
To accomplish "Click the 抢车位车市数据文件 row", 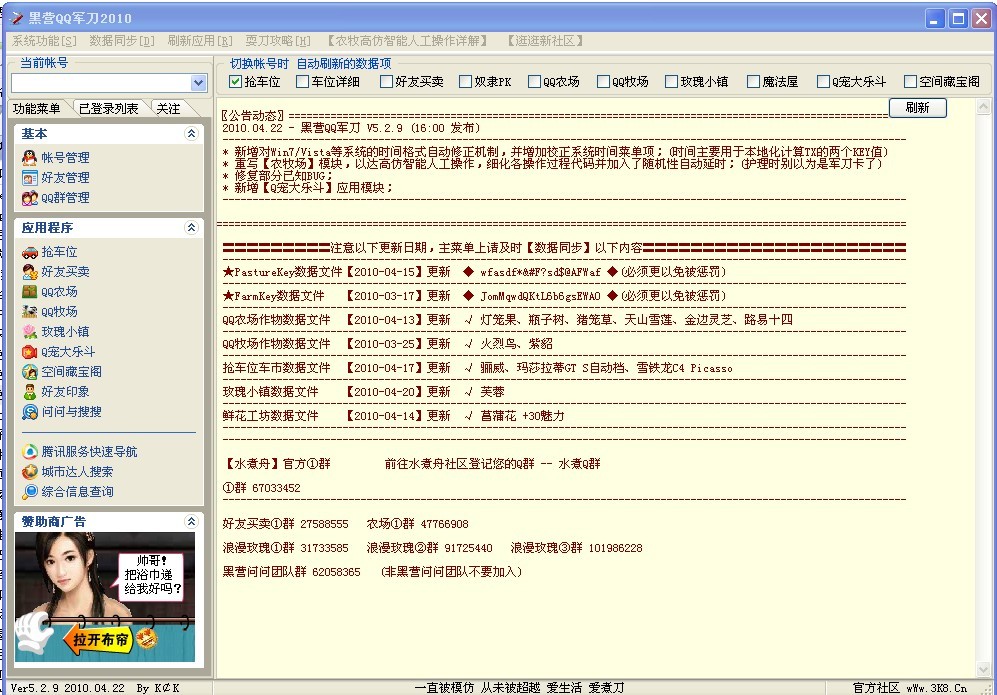I will point(477,368).
